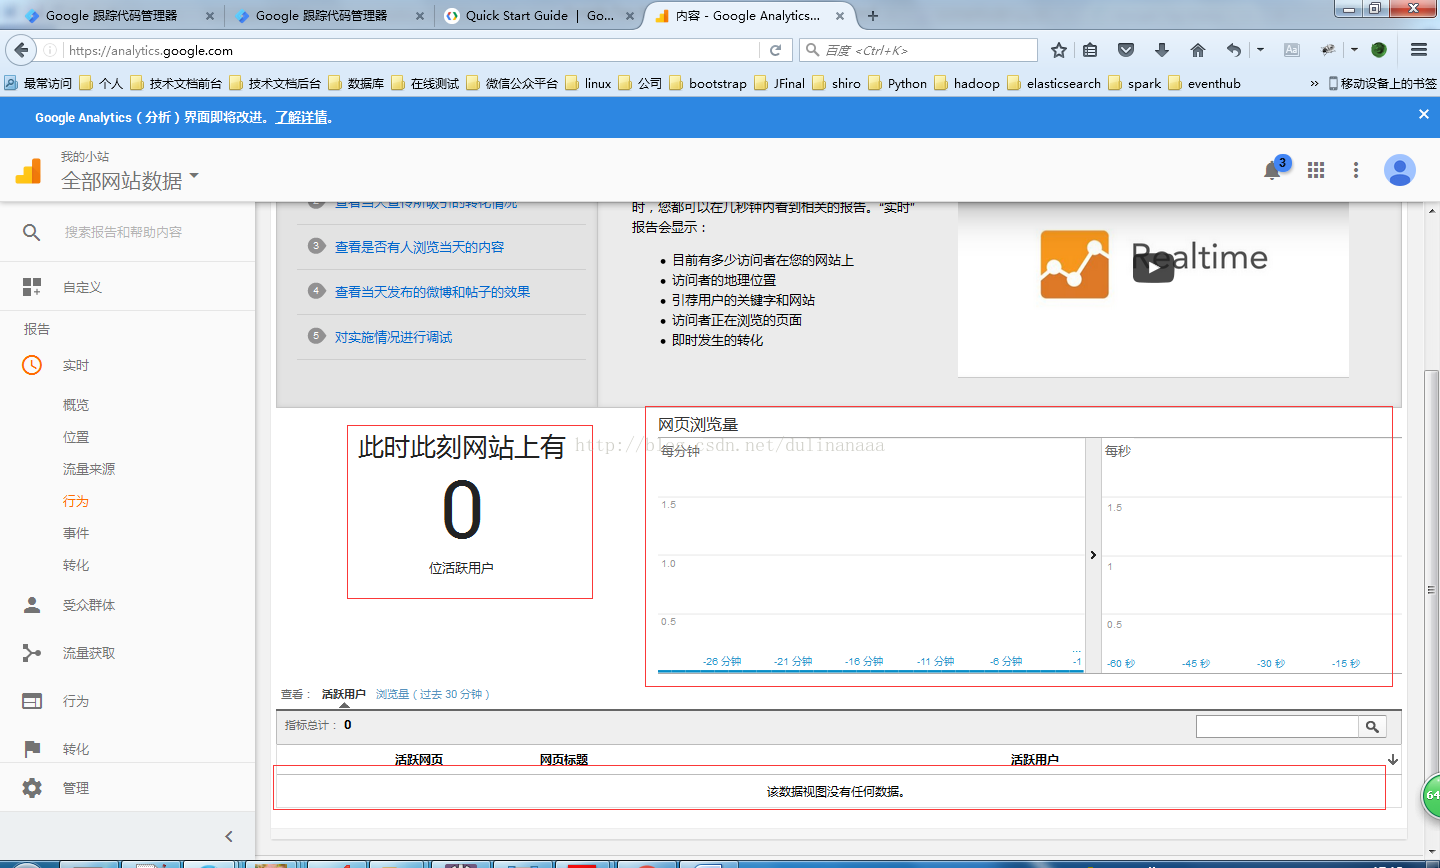
Task: Switch to the Quick Start Guide tab
Action: pyautogui.click(x=540, y=16)
